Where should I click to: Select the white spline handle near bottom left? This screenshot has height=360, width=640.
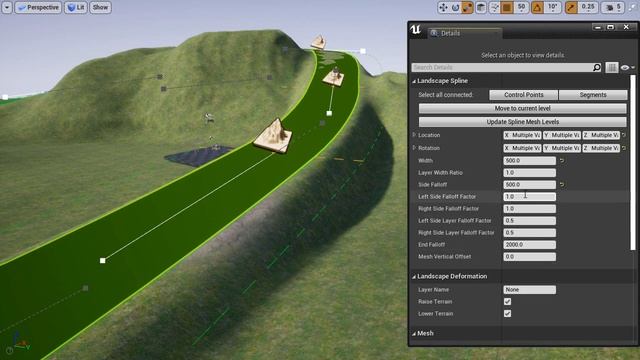click(x=102, y=260)
